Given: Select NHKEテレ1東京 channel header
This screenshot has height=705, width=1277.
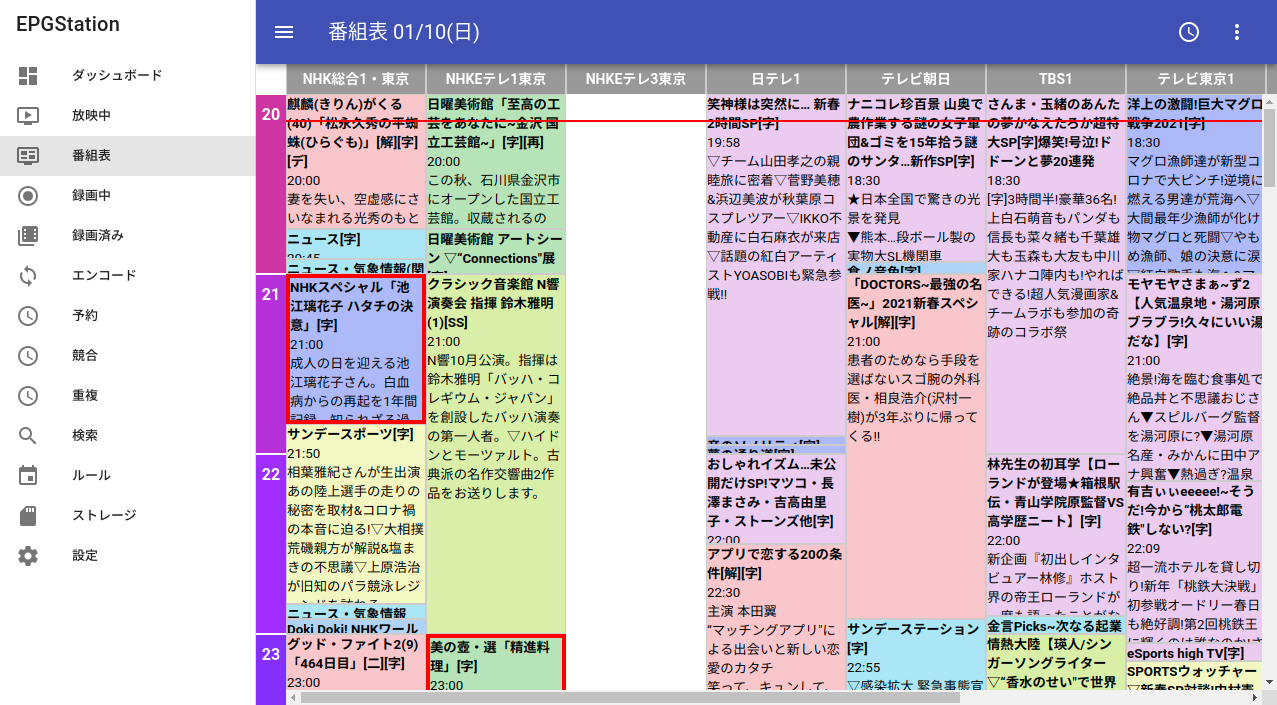Looking at the screenshot, I should [496, 79].
